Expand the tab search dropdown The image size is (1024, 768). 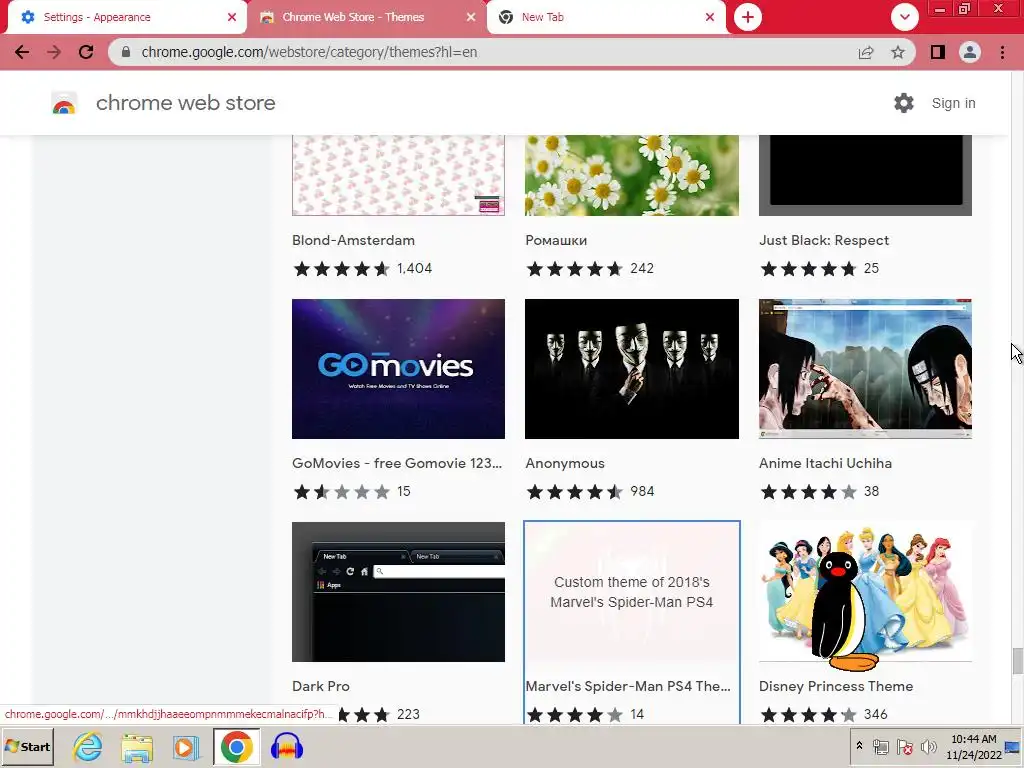(904, 17)
